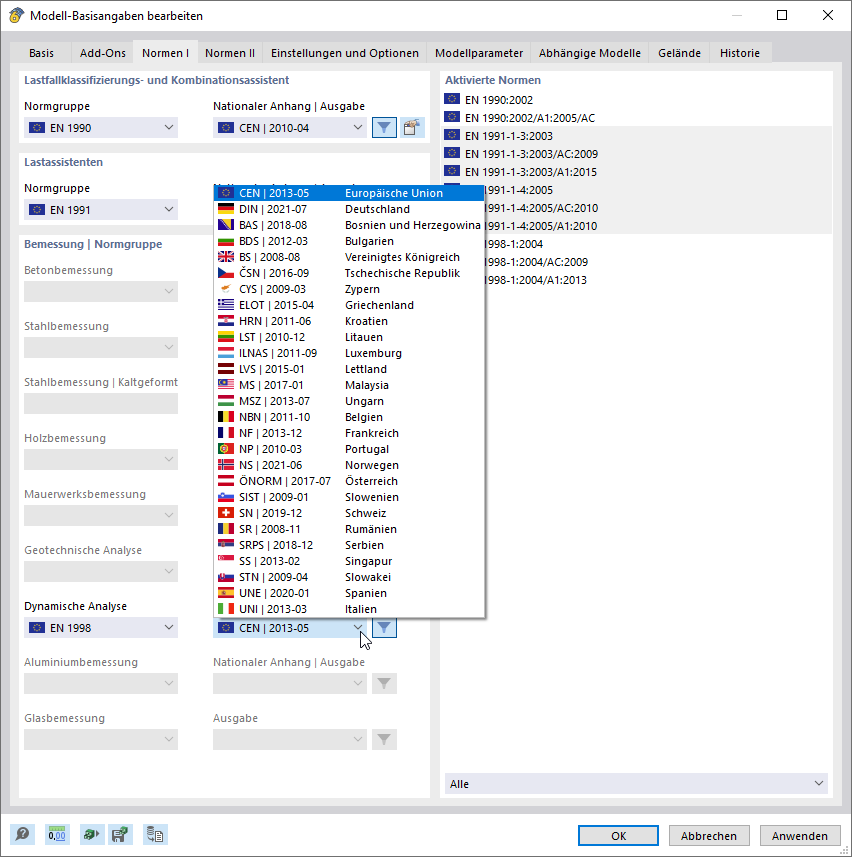The image size is (852, 857).
Task: Select NS | 2021-06 Norwegen
Action: (x=349, y=465)
